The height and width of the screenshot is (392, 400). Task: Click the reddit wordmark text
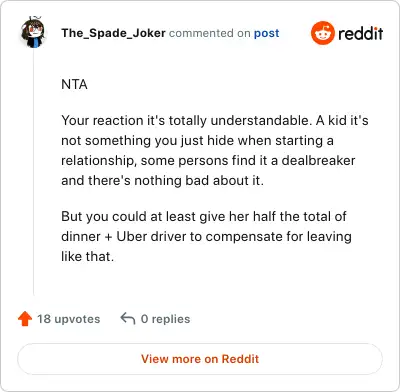[360, 33]
